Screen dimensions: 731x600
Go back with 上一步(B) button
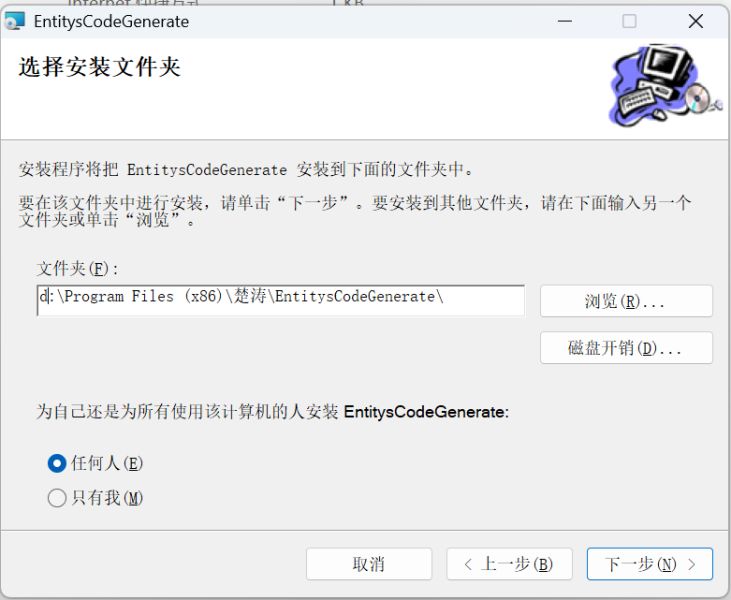(509, 564)
